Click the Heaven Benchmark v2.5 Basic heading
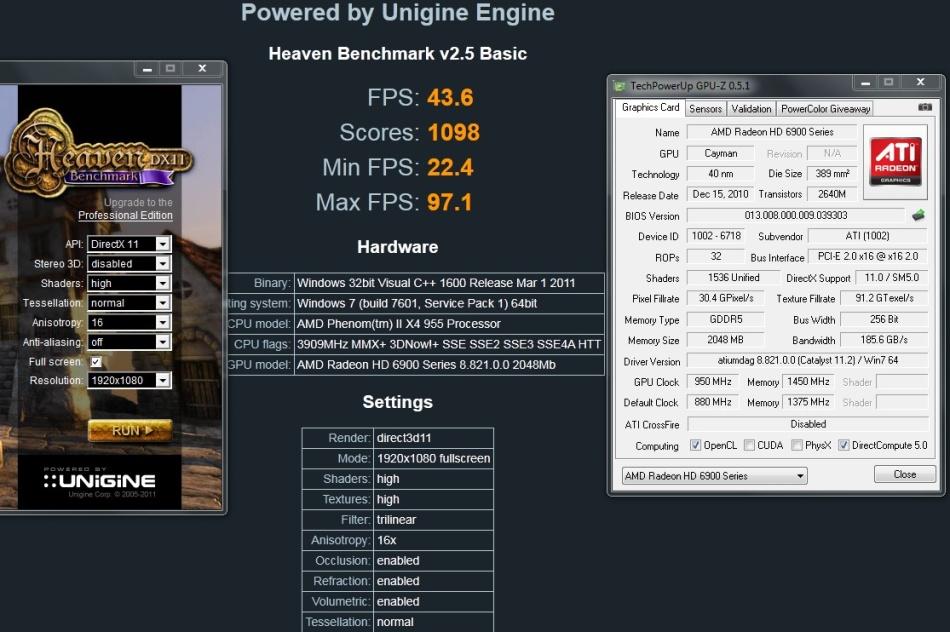The image size is (950, 632). click(397, 54)
